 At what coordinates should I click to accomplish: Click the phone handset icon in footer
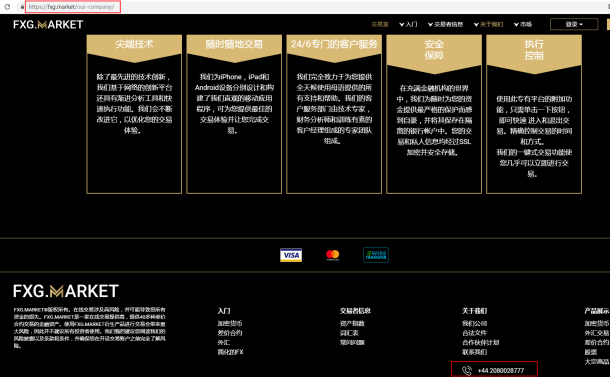click(x=467, y=370)
